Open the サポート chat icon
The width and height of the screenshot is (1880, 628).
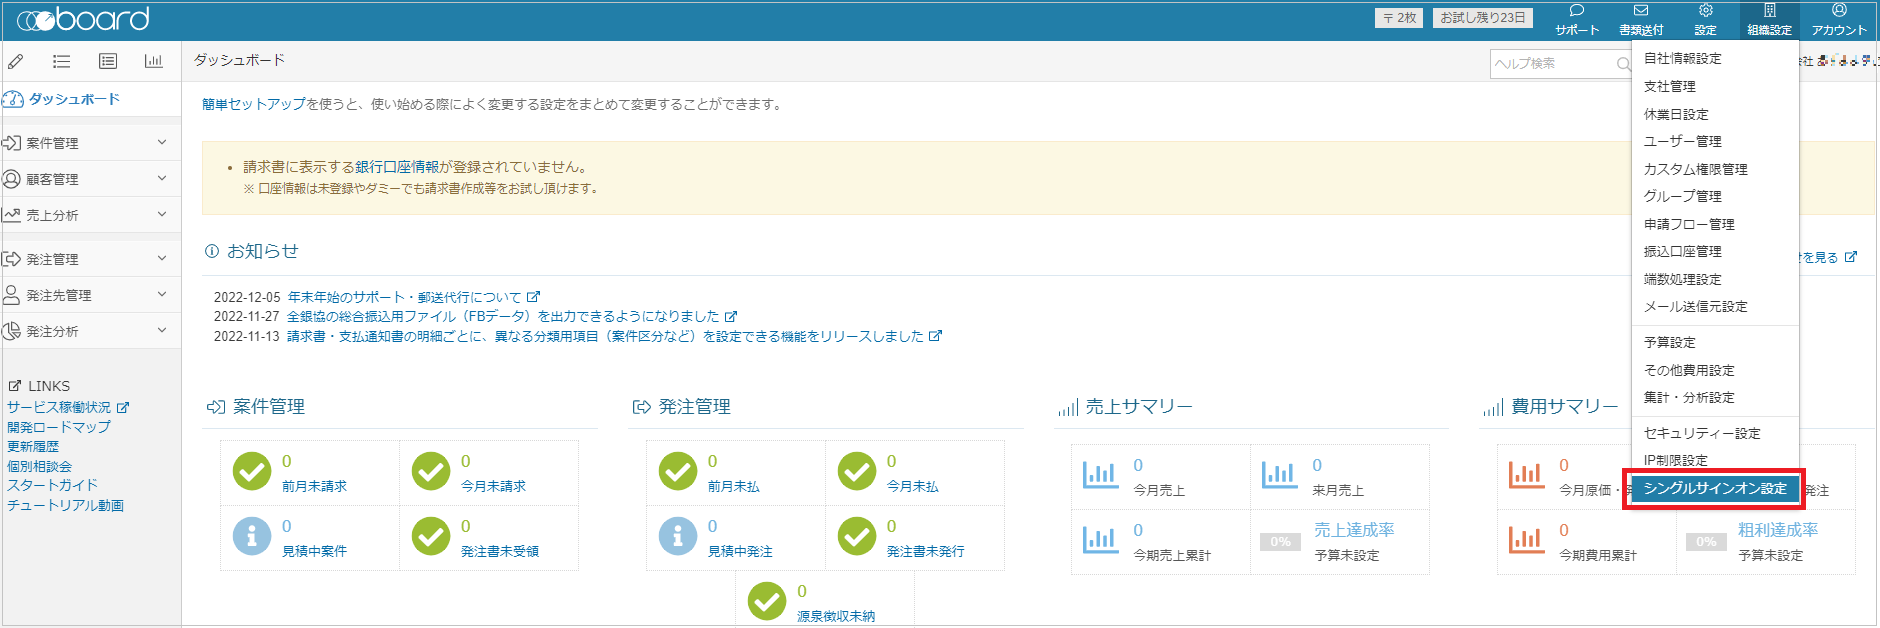1577,11
